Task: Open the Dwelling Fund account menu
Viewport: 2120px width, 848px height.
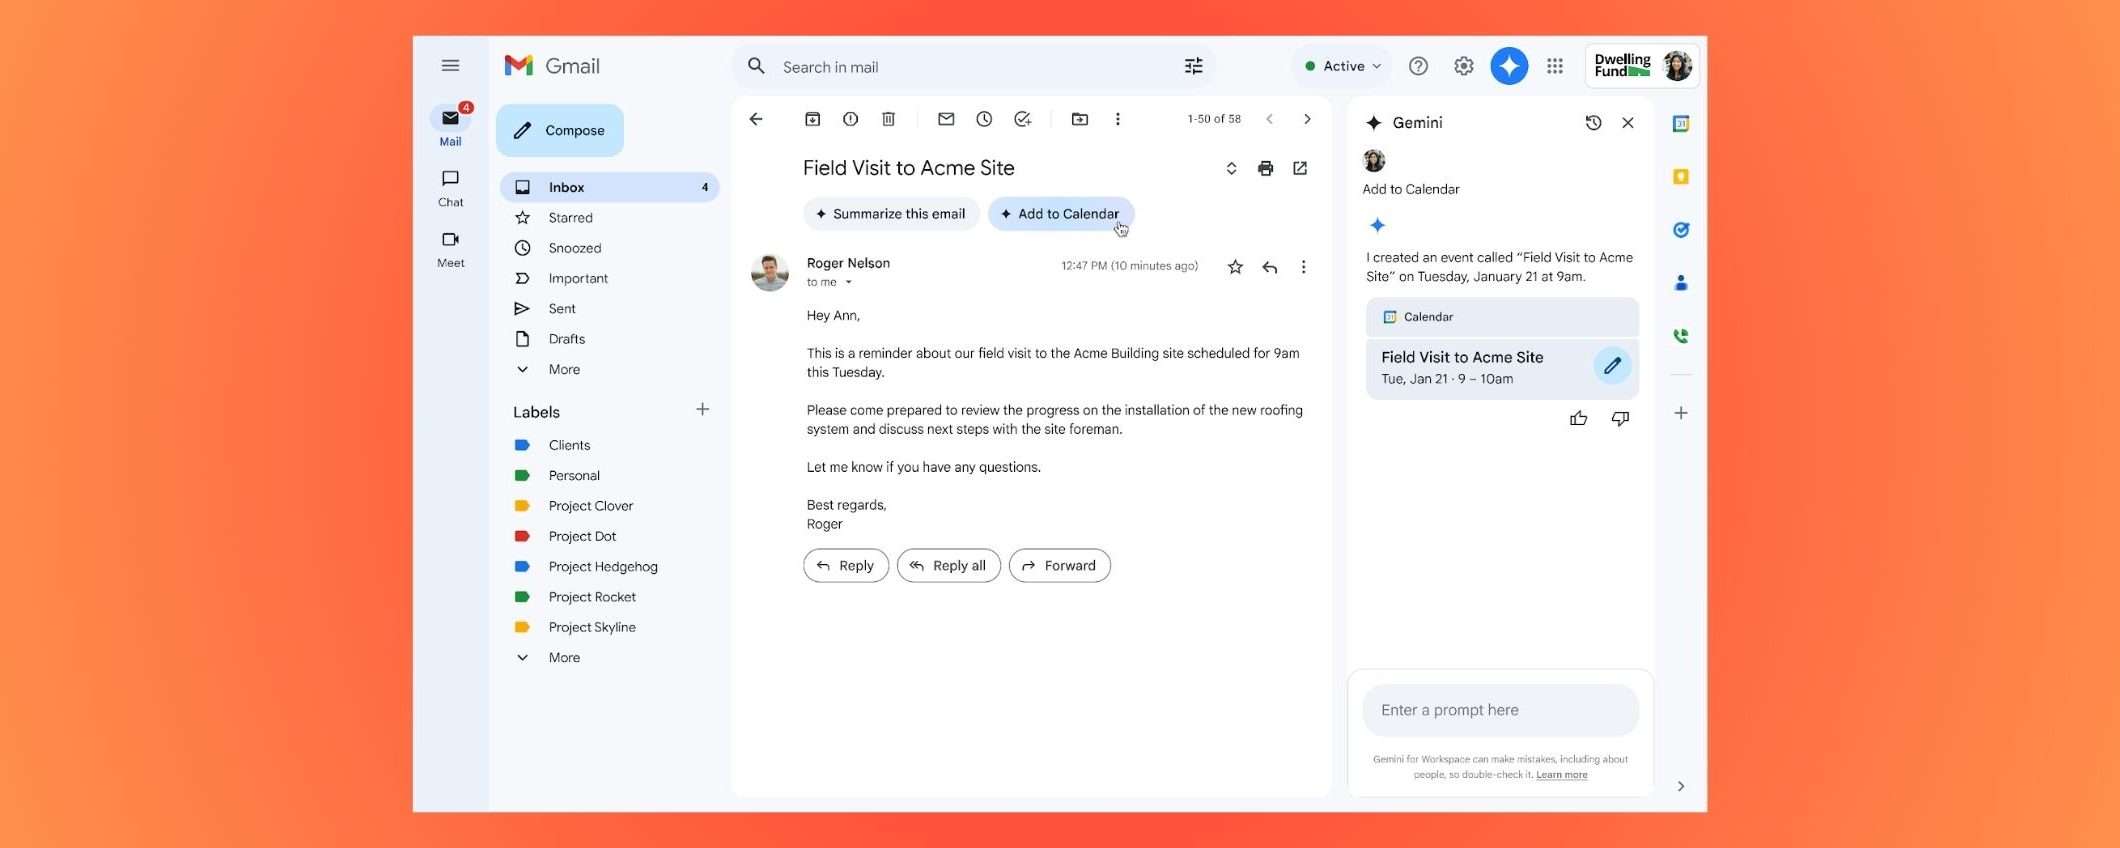Action: pyautogui.click(x=1642, y=66)
